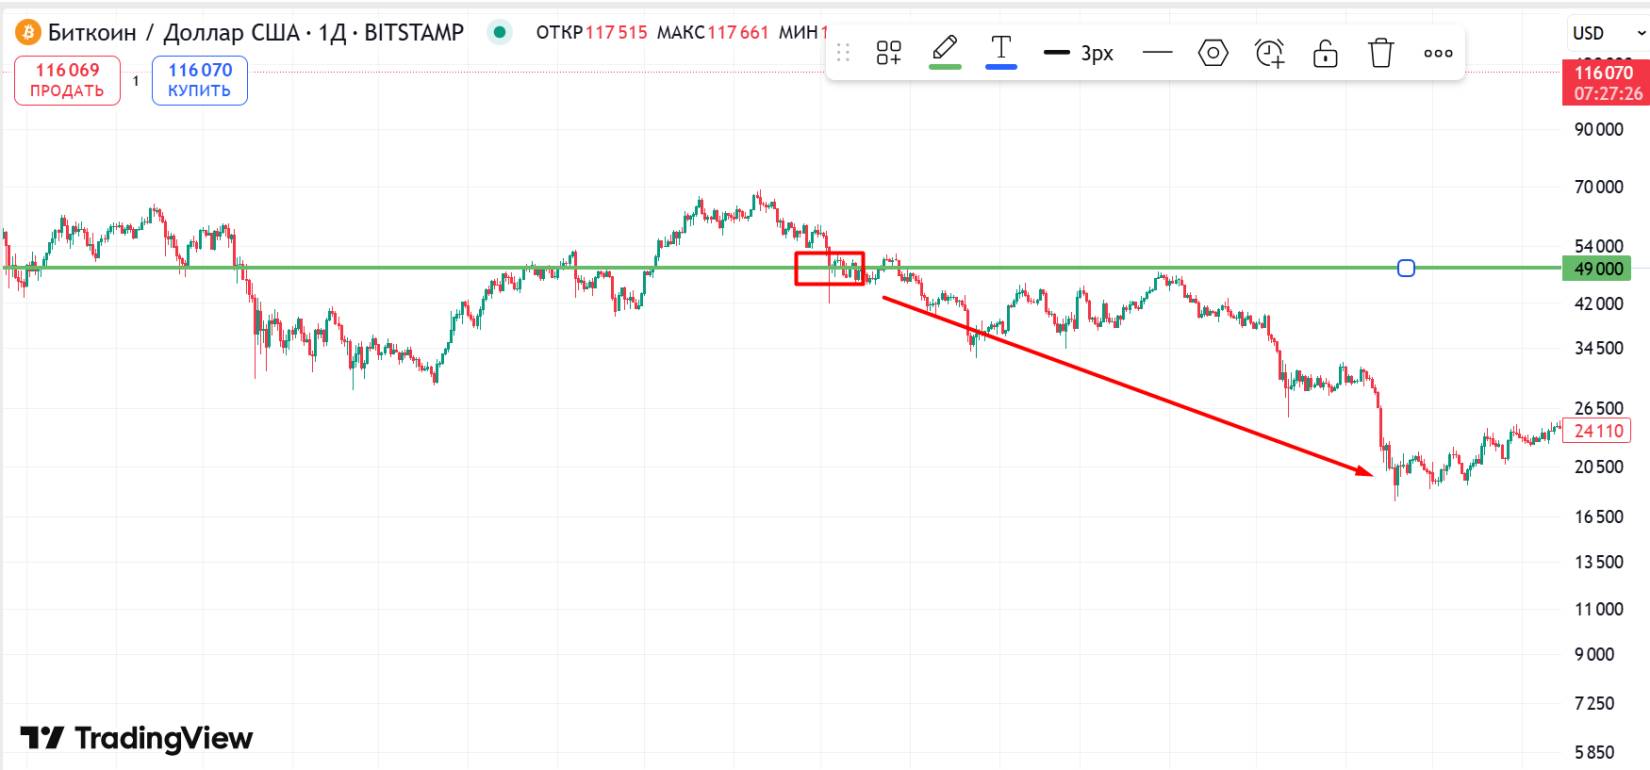
Task: Open the hexagon settings icon
Action: (1212, 53)
